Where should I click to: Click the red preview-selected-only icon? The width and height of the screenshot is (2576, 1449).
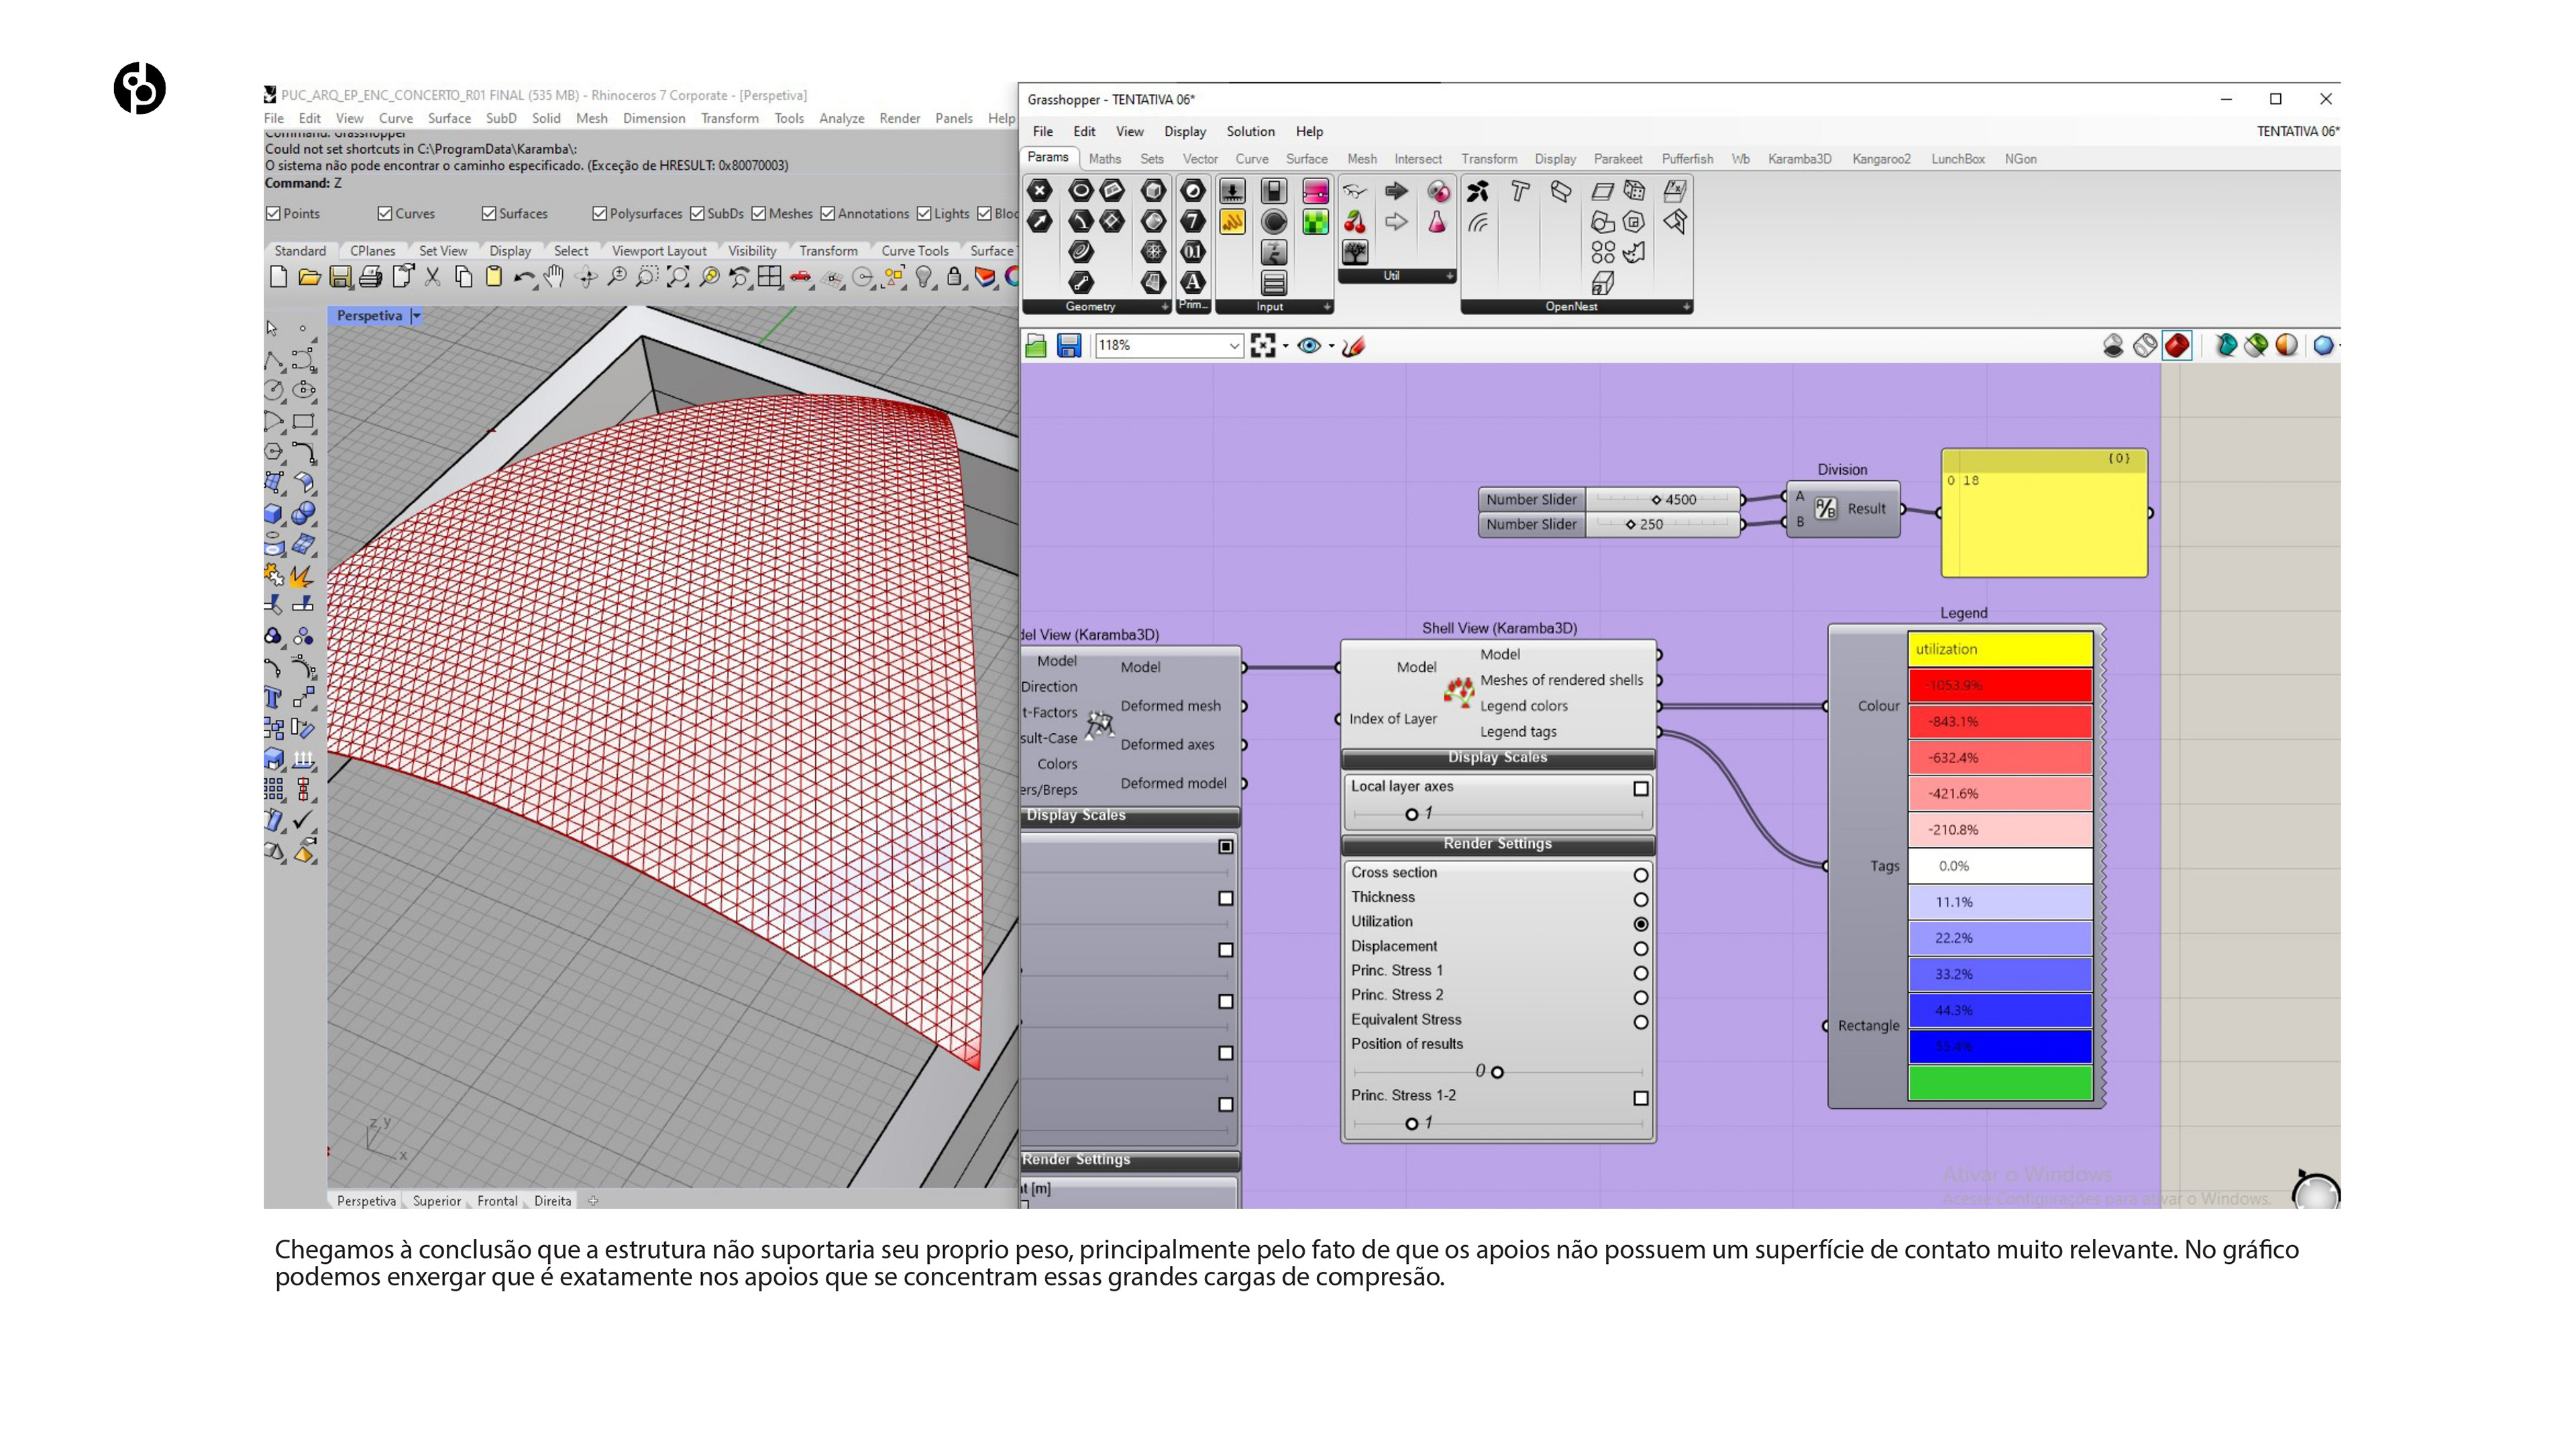[2177, 346]
